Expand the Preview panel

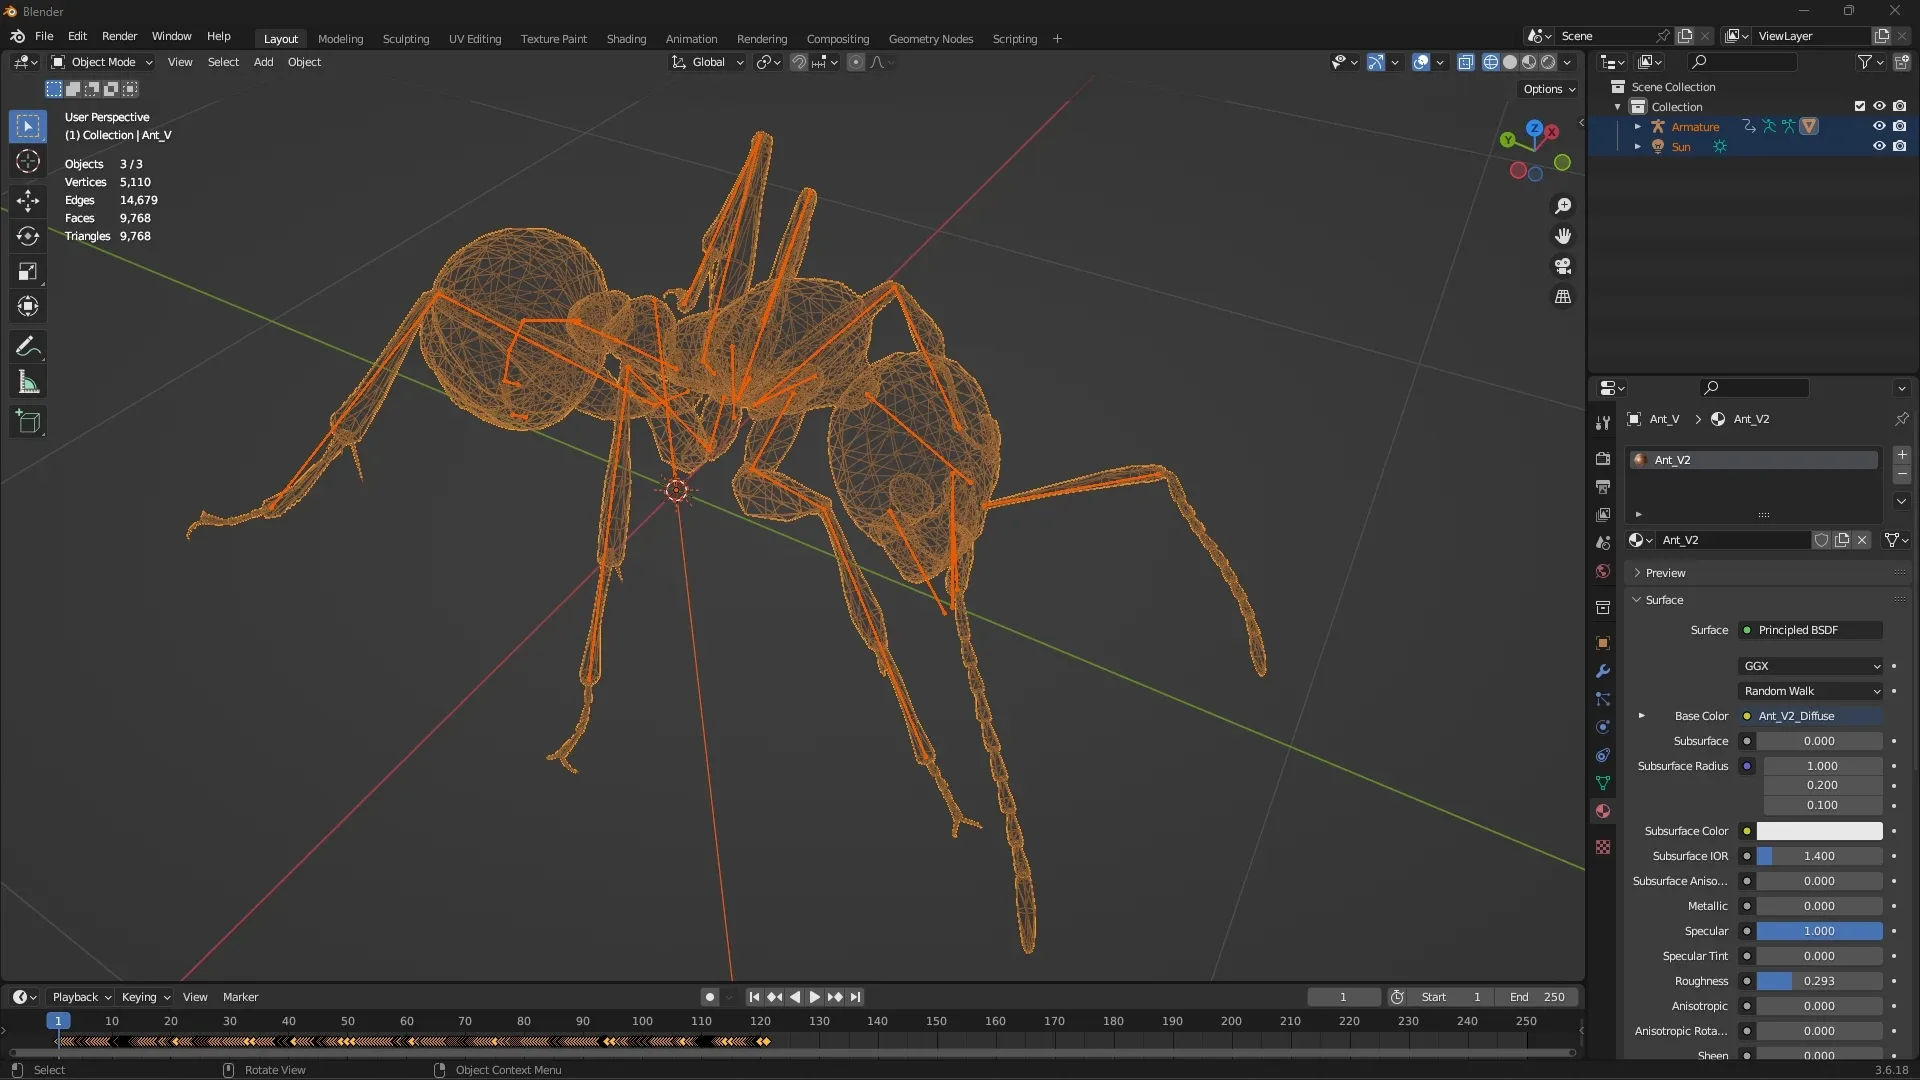click(x=1665, y=573)
